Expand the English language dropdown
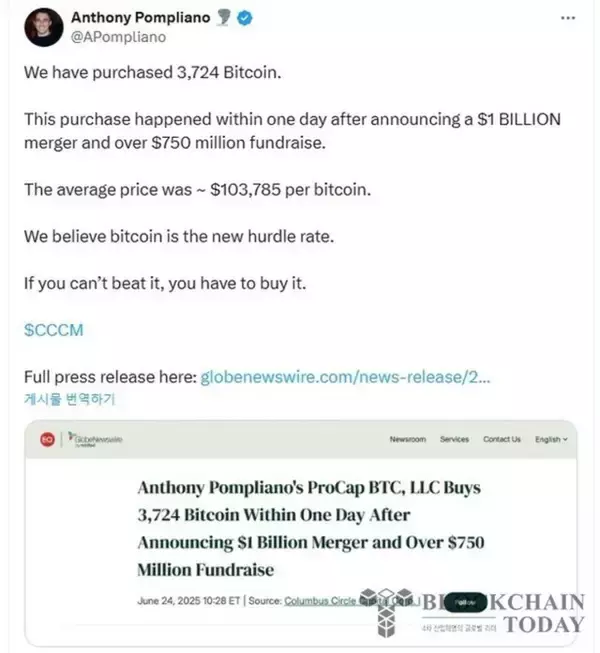Image resolution: width=600 pixels, height=653 pixels. pos(551,439)
